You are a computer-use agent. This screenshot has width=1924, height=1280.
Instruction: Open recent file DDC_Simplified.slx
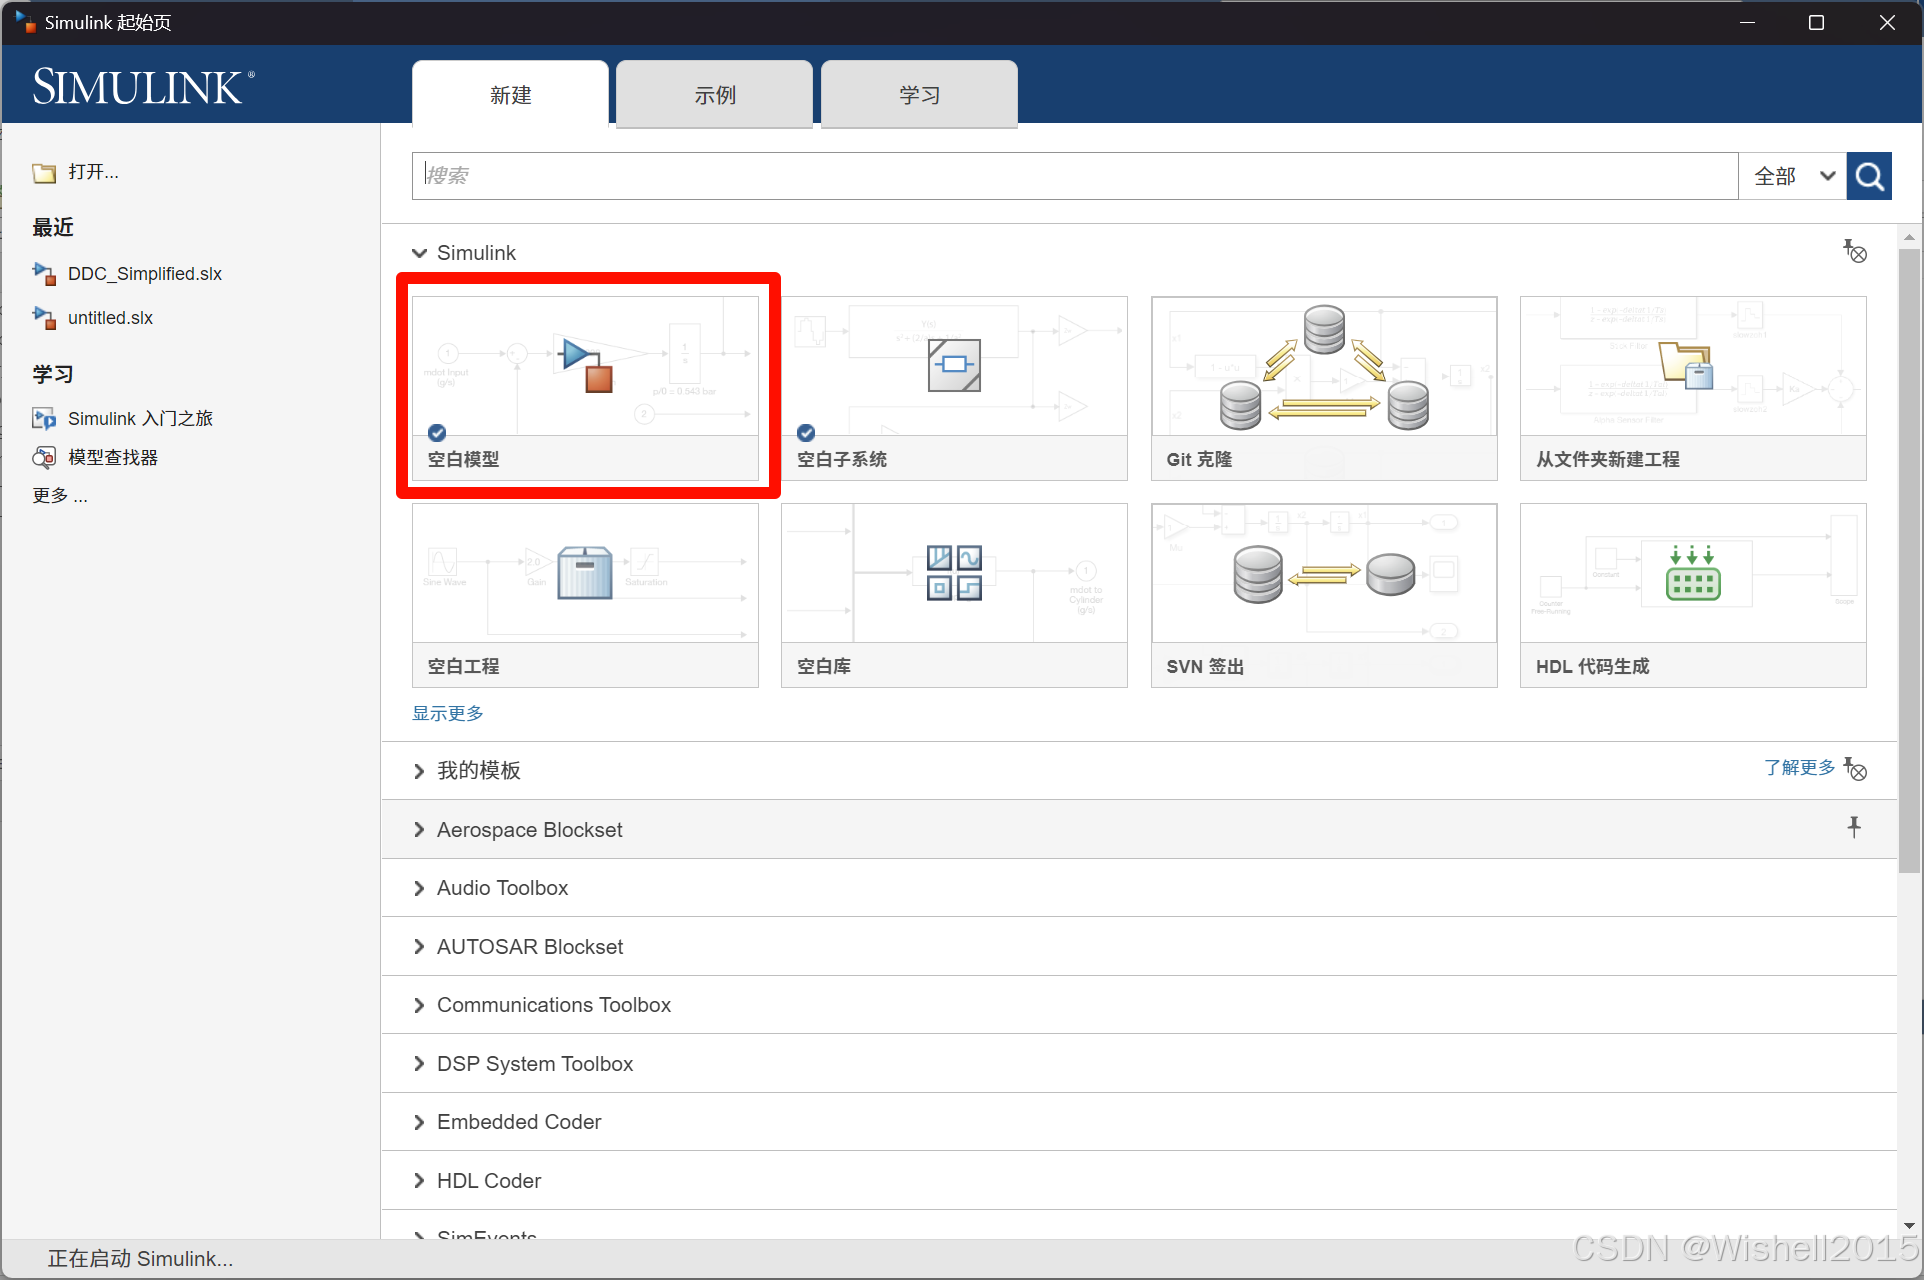point(144,274)
